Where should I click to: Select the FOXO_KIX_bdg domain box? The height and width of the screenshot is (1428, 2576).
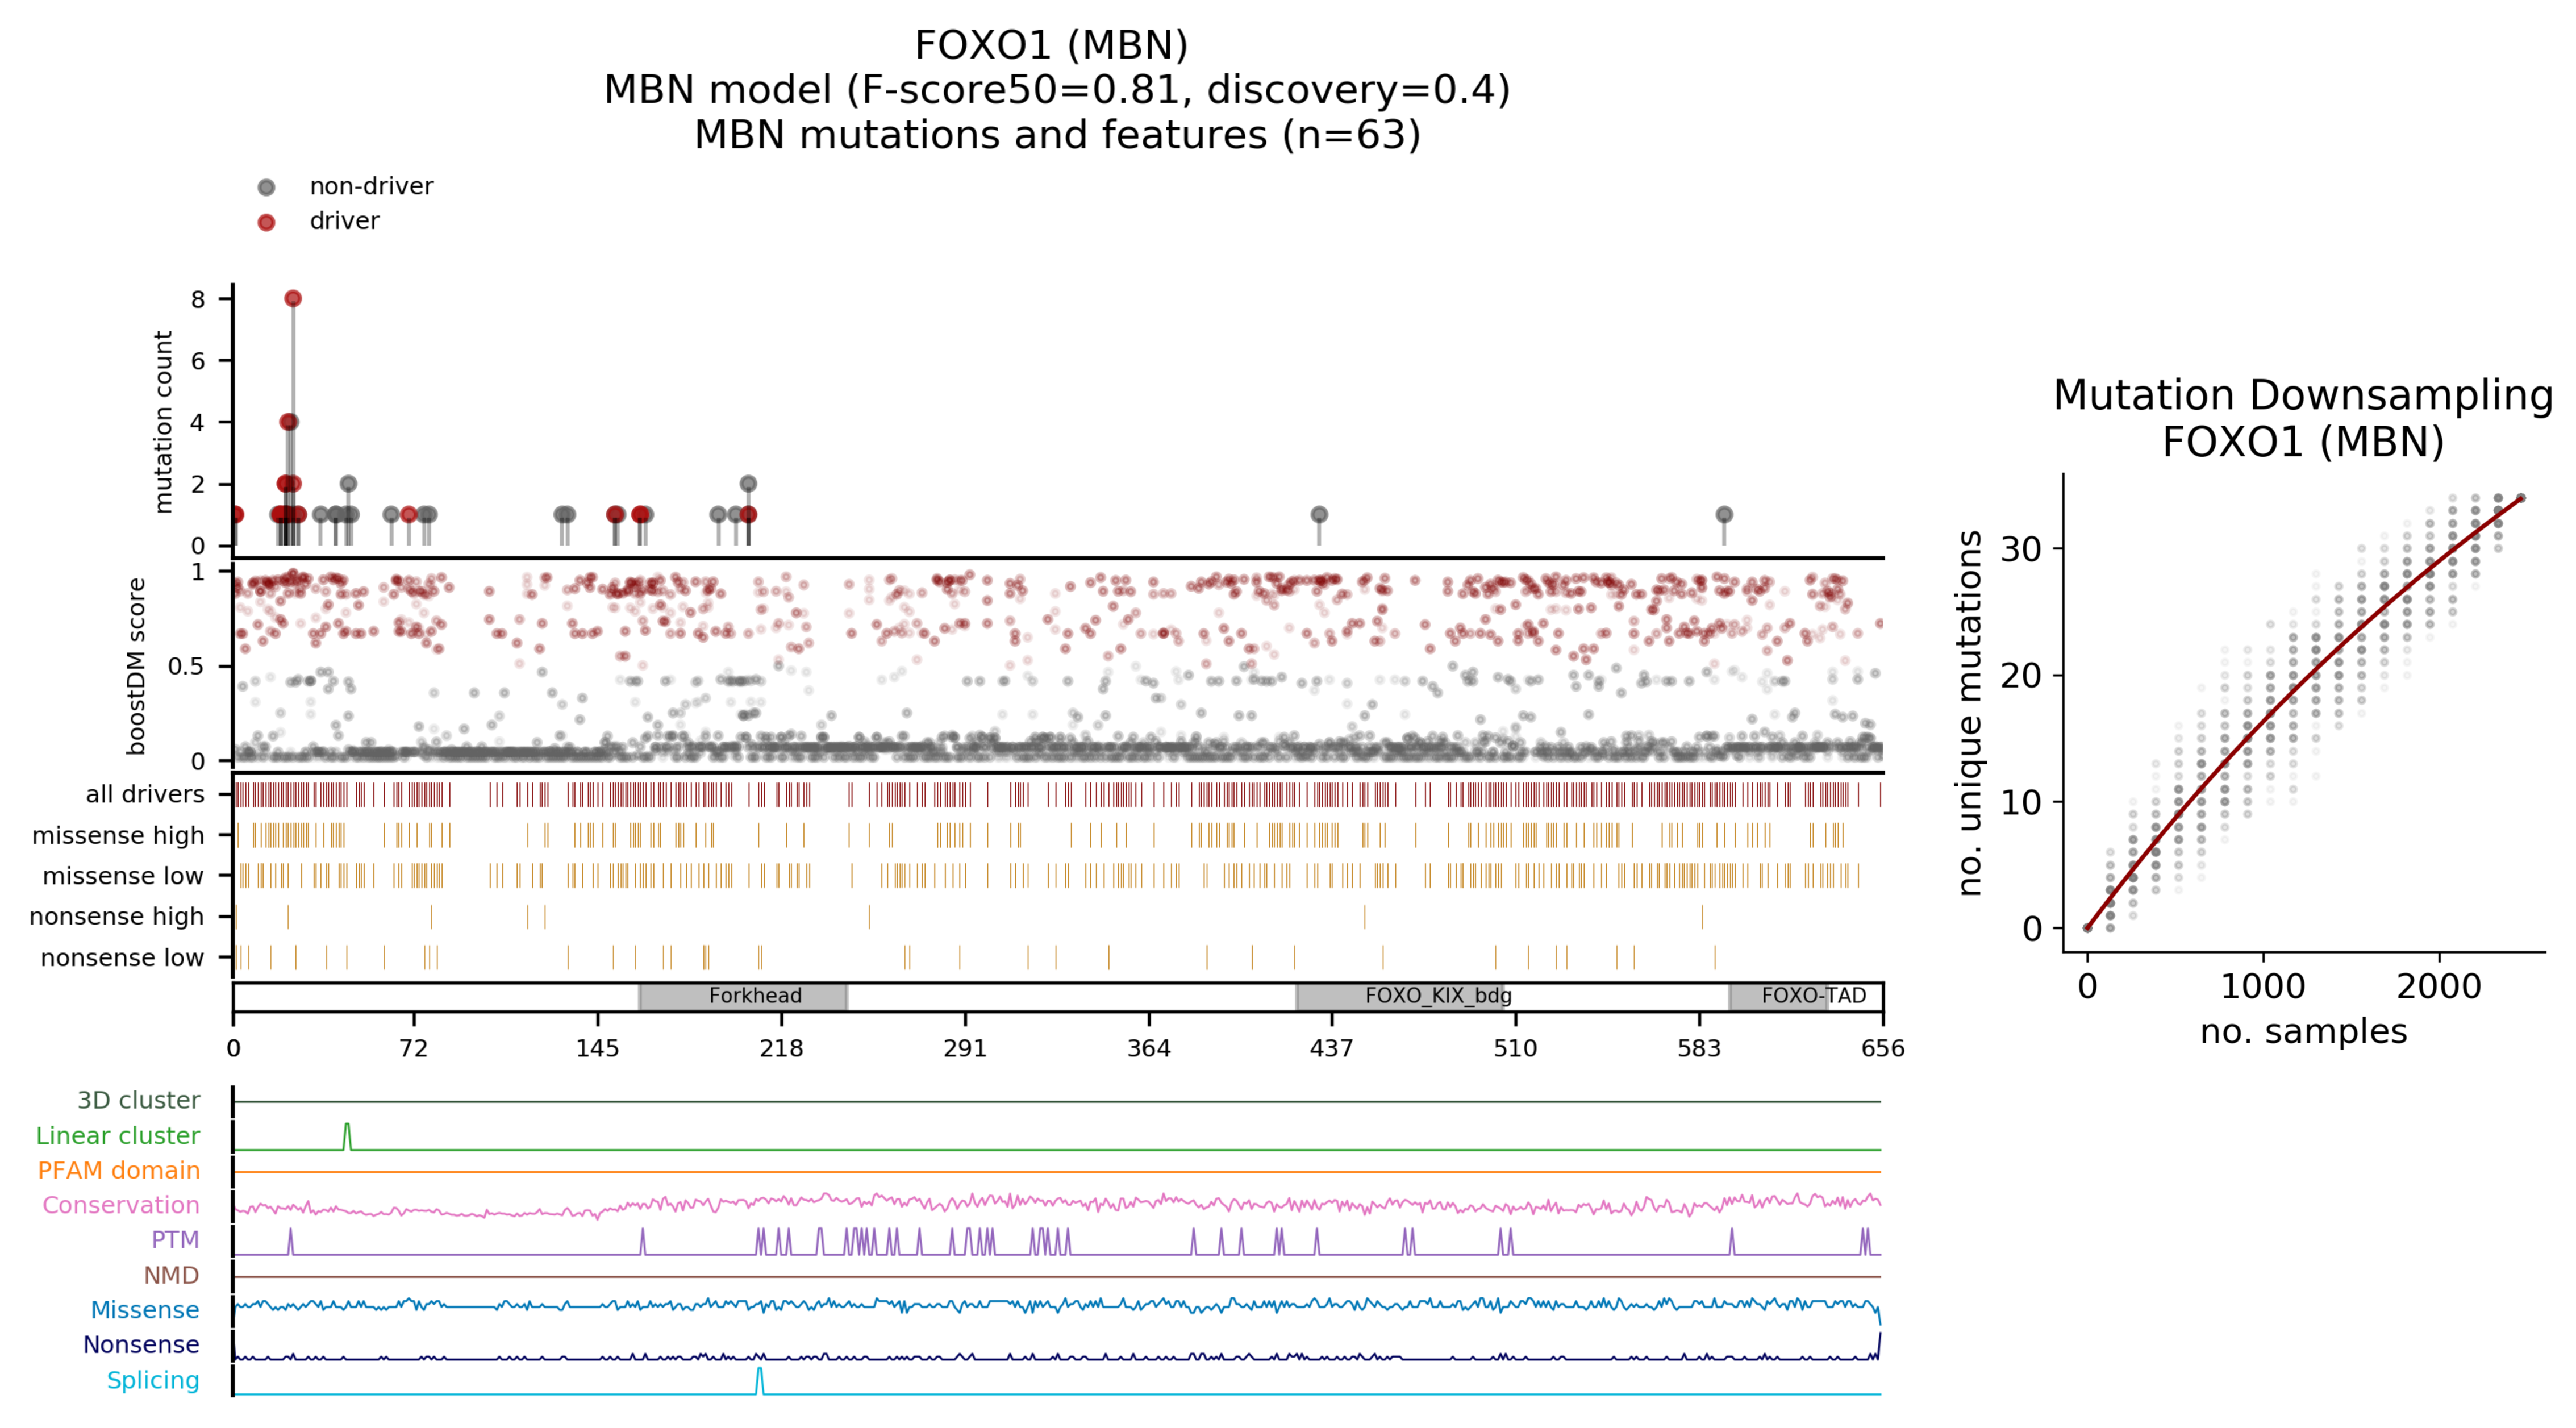click(1400, 996)
